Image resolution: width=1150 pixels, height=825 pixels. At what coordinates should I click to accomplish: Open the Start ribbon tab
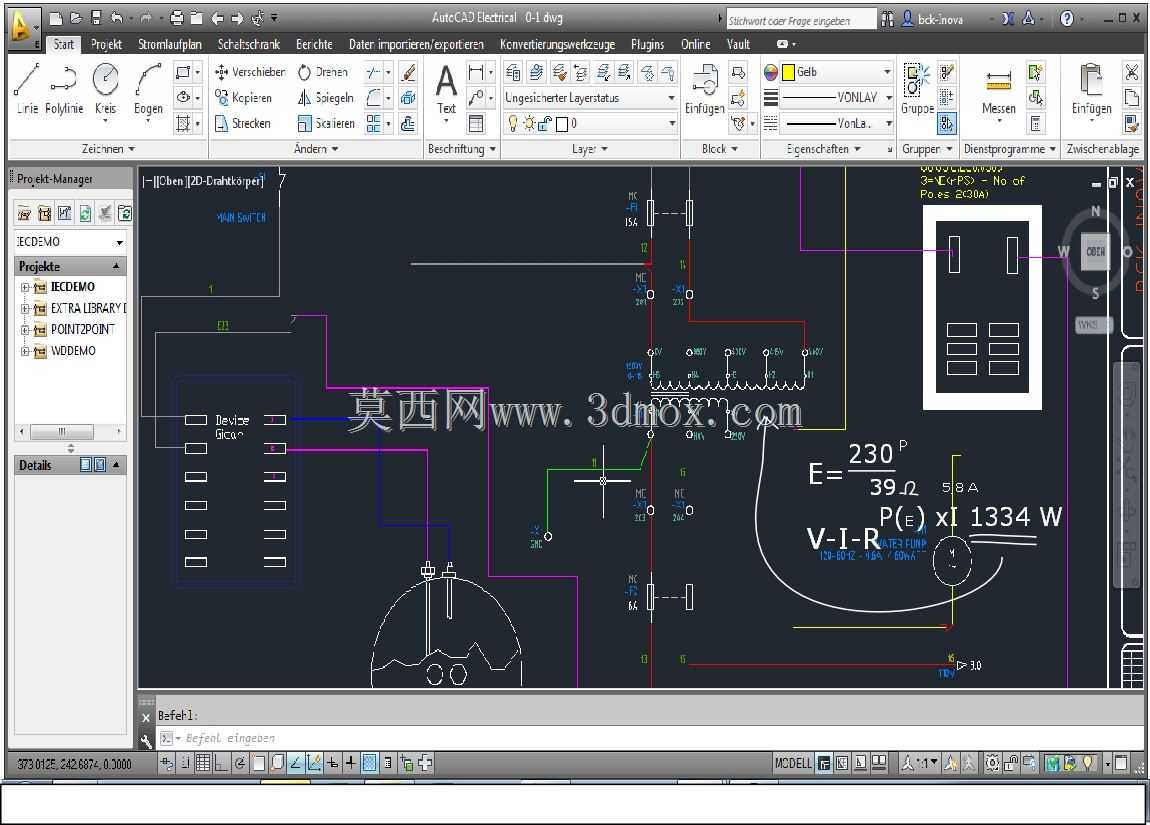pos(64,44)
